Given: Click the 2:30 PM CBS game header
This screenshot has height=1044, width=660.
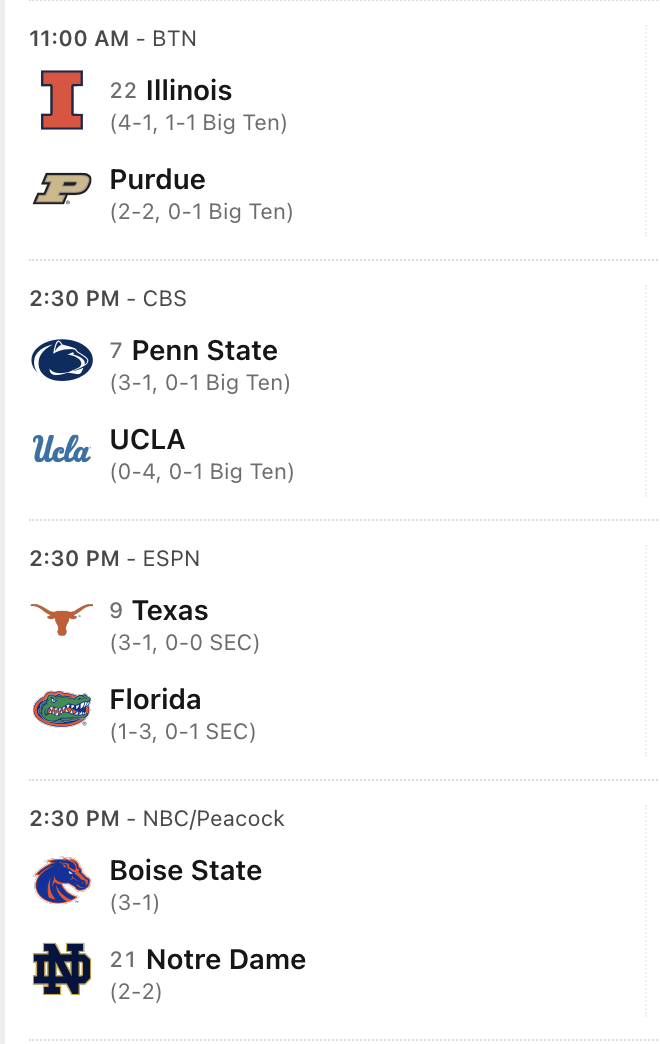Looking at the screenshot, I should click(x=108, y=299).
